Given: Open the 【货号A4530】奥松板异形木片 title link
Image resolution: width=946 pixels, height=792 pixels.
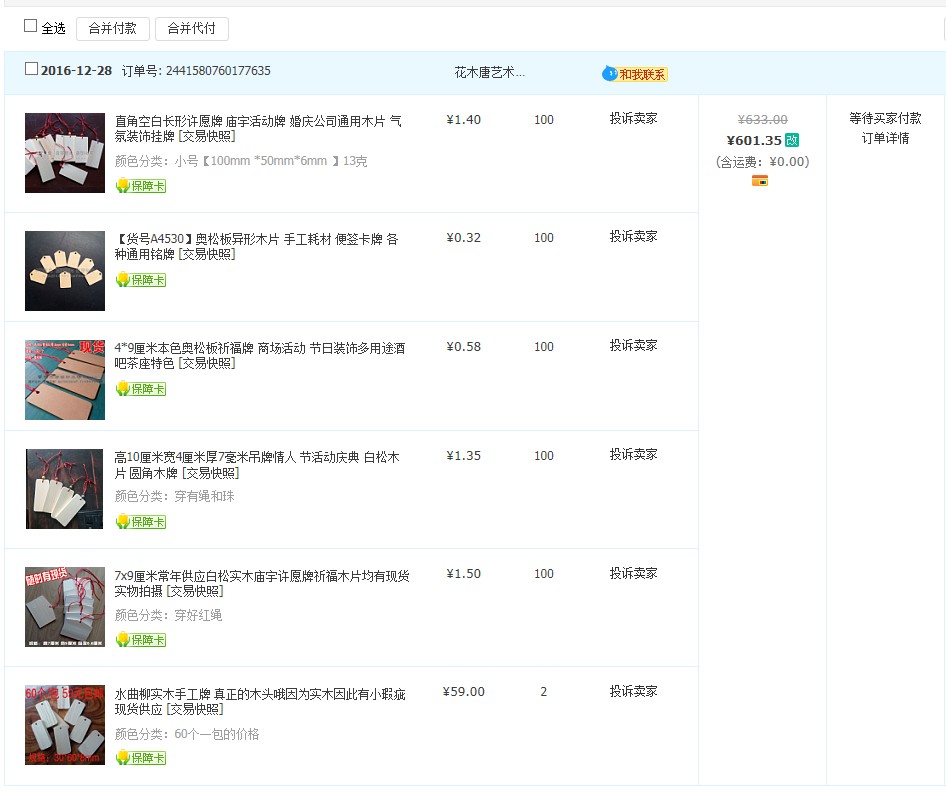Looking at the screenshot, I should pos(256,247).
